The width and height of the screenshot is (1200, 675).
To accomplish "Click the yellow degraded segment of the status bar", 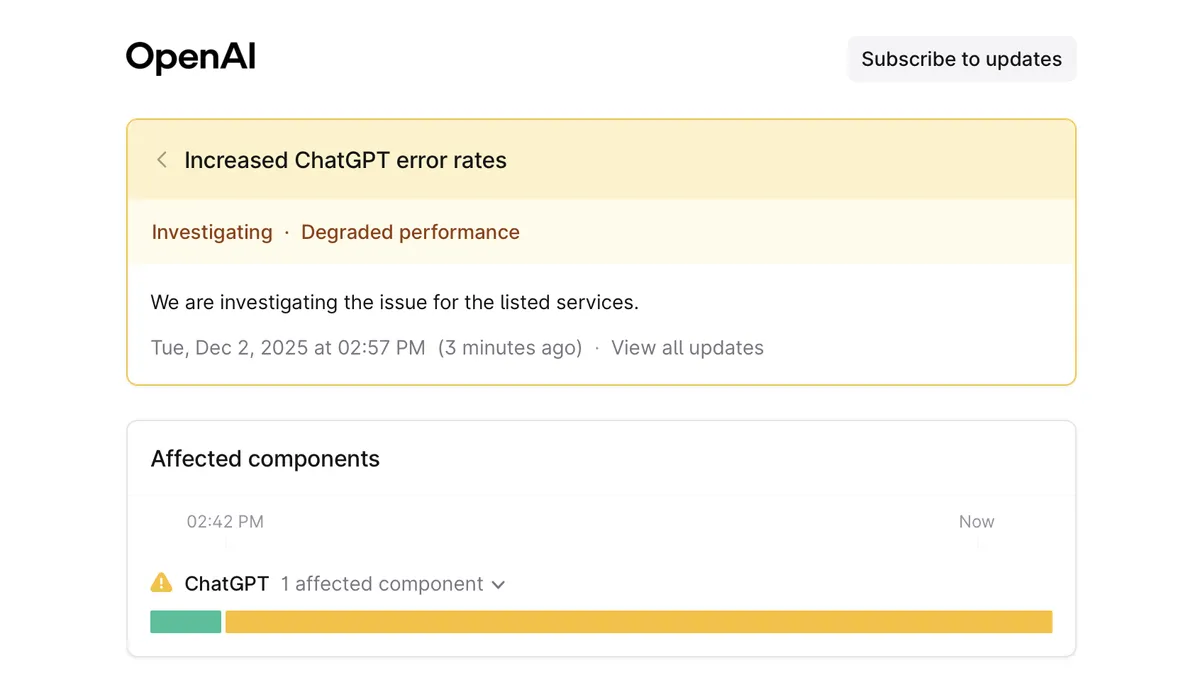I will pos(640,621).
